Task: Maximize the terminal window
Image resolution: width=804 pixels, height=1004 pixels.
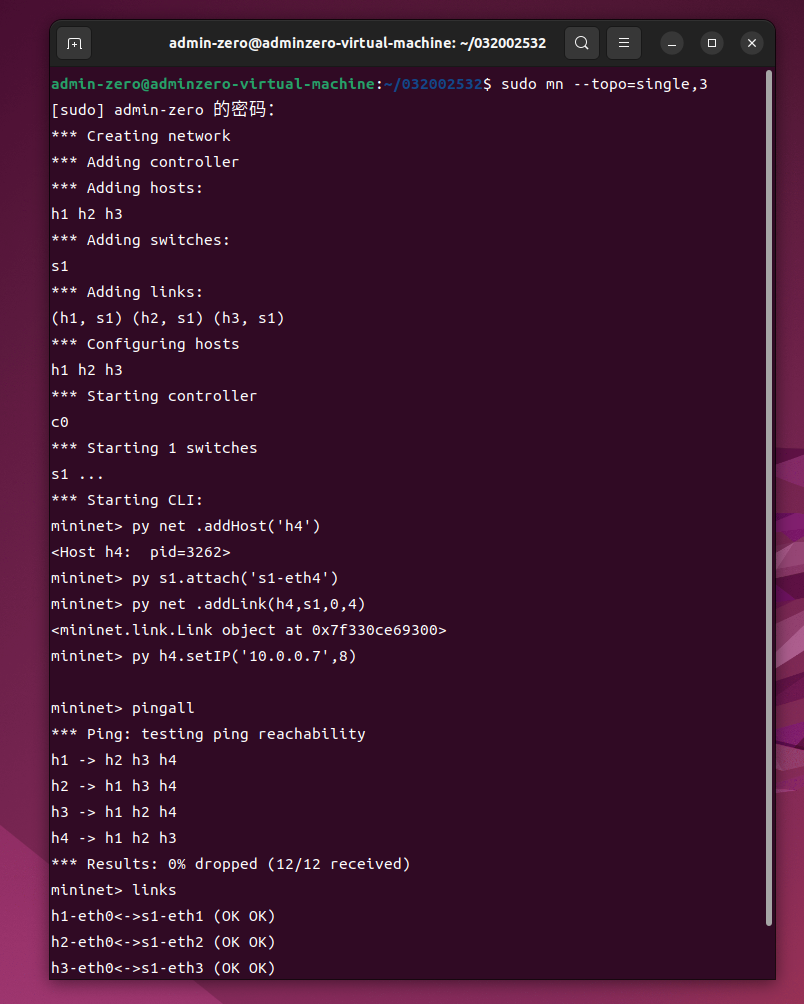Action: (x=712, y=44)
